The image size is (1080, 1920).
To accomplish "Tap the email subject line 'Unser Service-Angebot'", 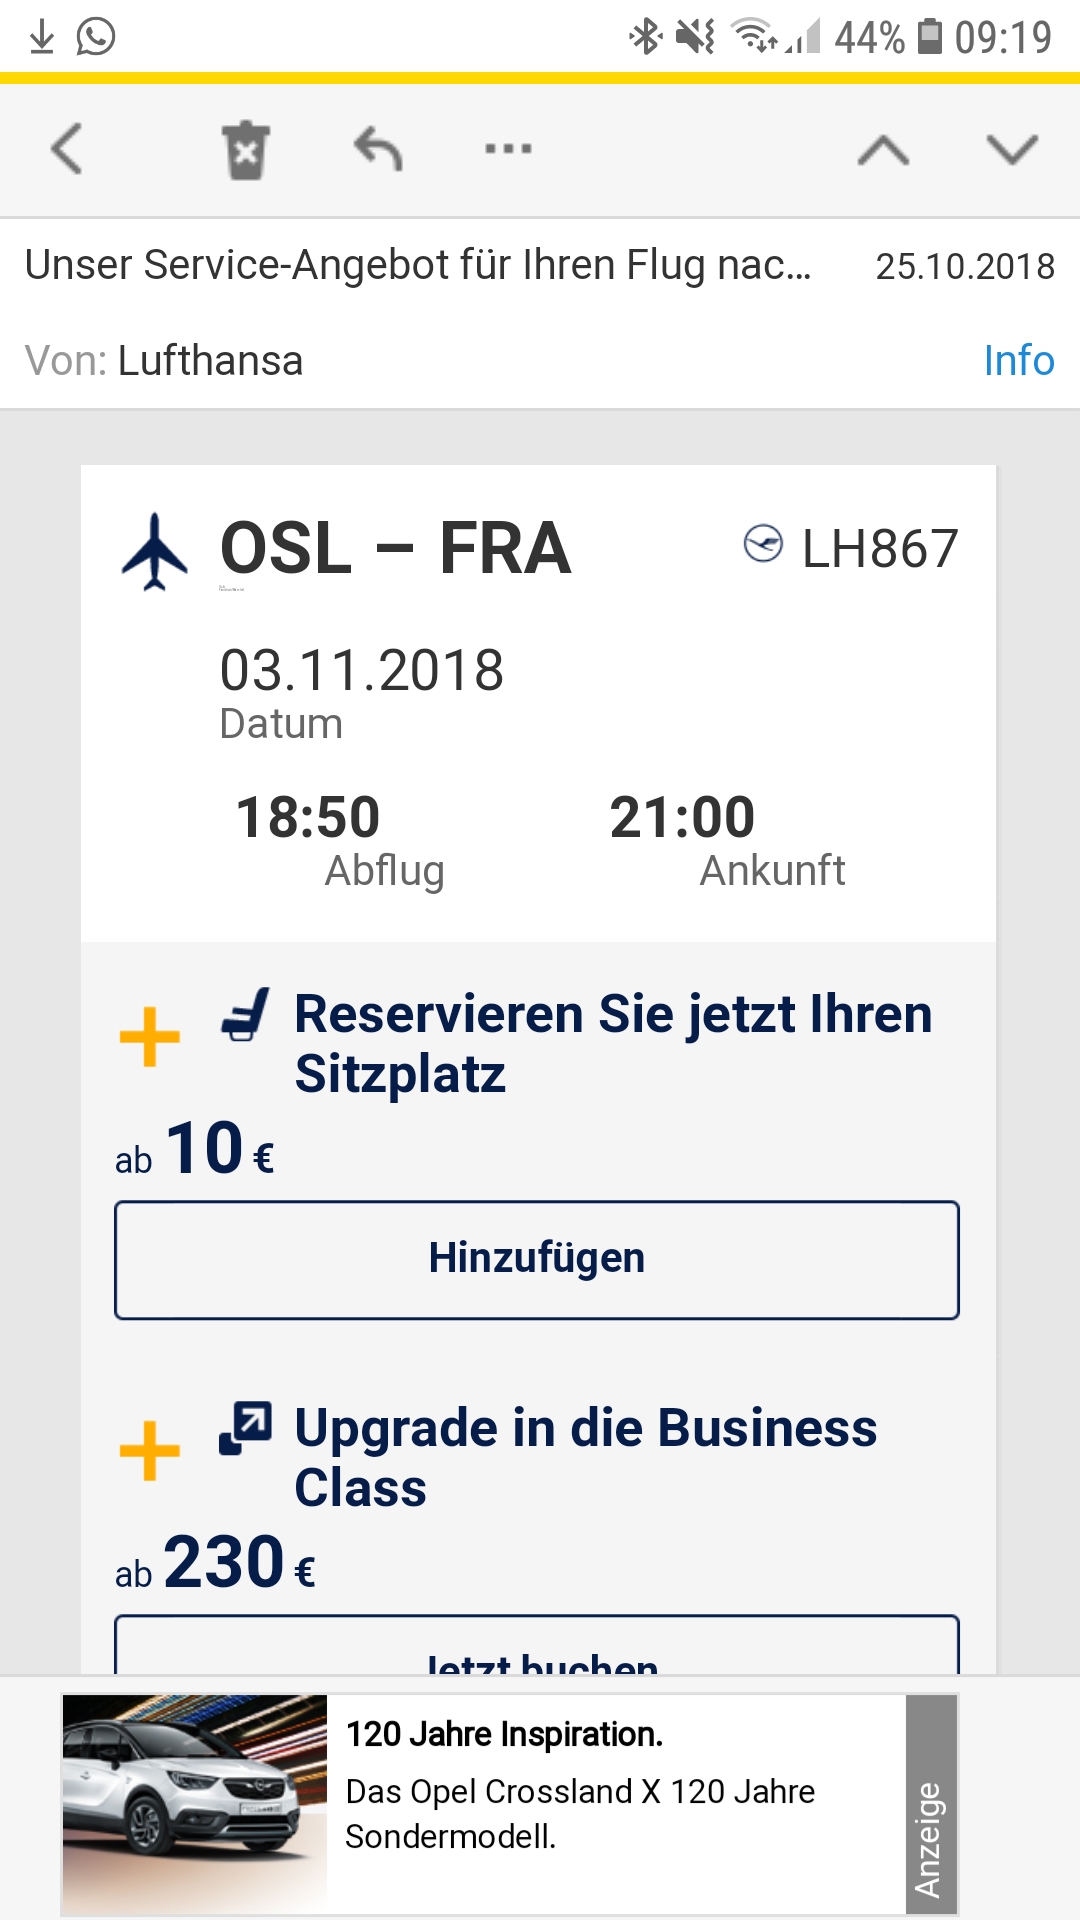I will (x=418, y=266).
